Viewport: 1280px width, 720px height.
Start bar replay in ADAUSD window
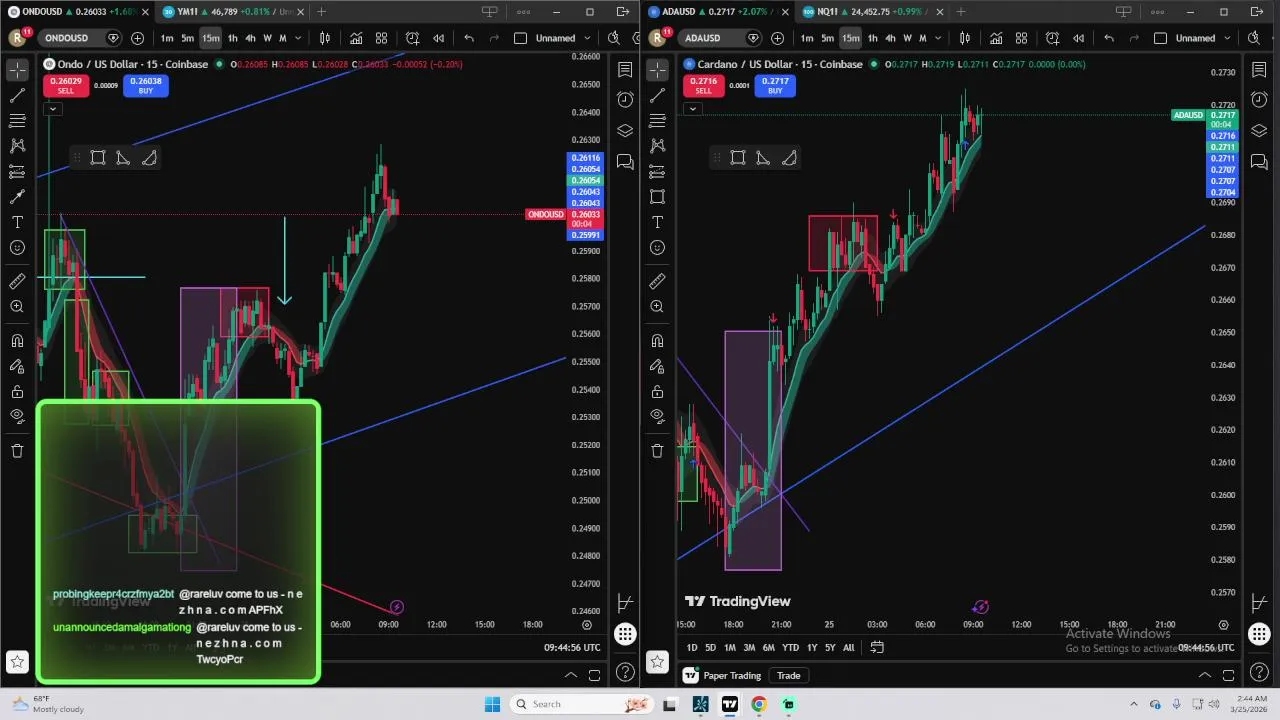coord(1078,38)
